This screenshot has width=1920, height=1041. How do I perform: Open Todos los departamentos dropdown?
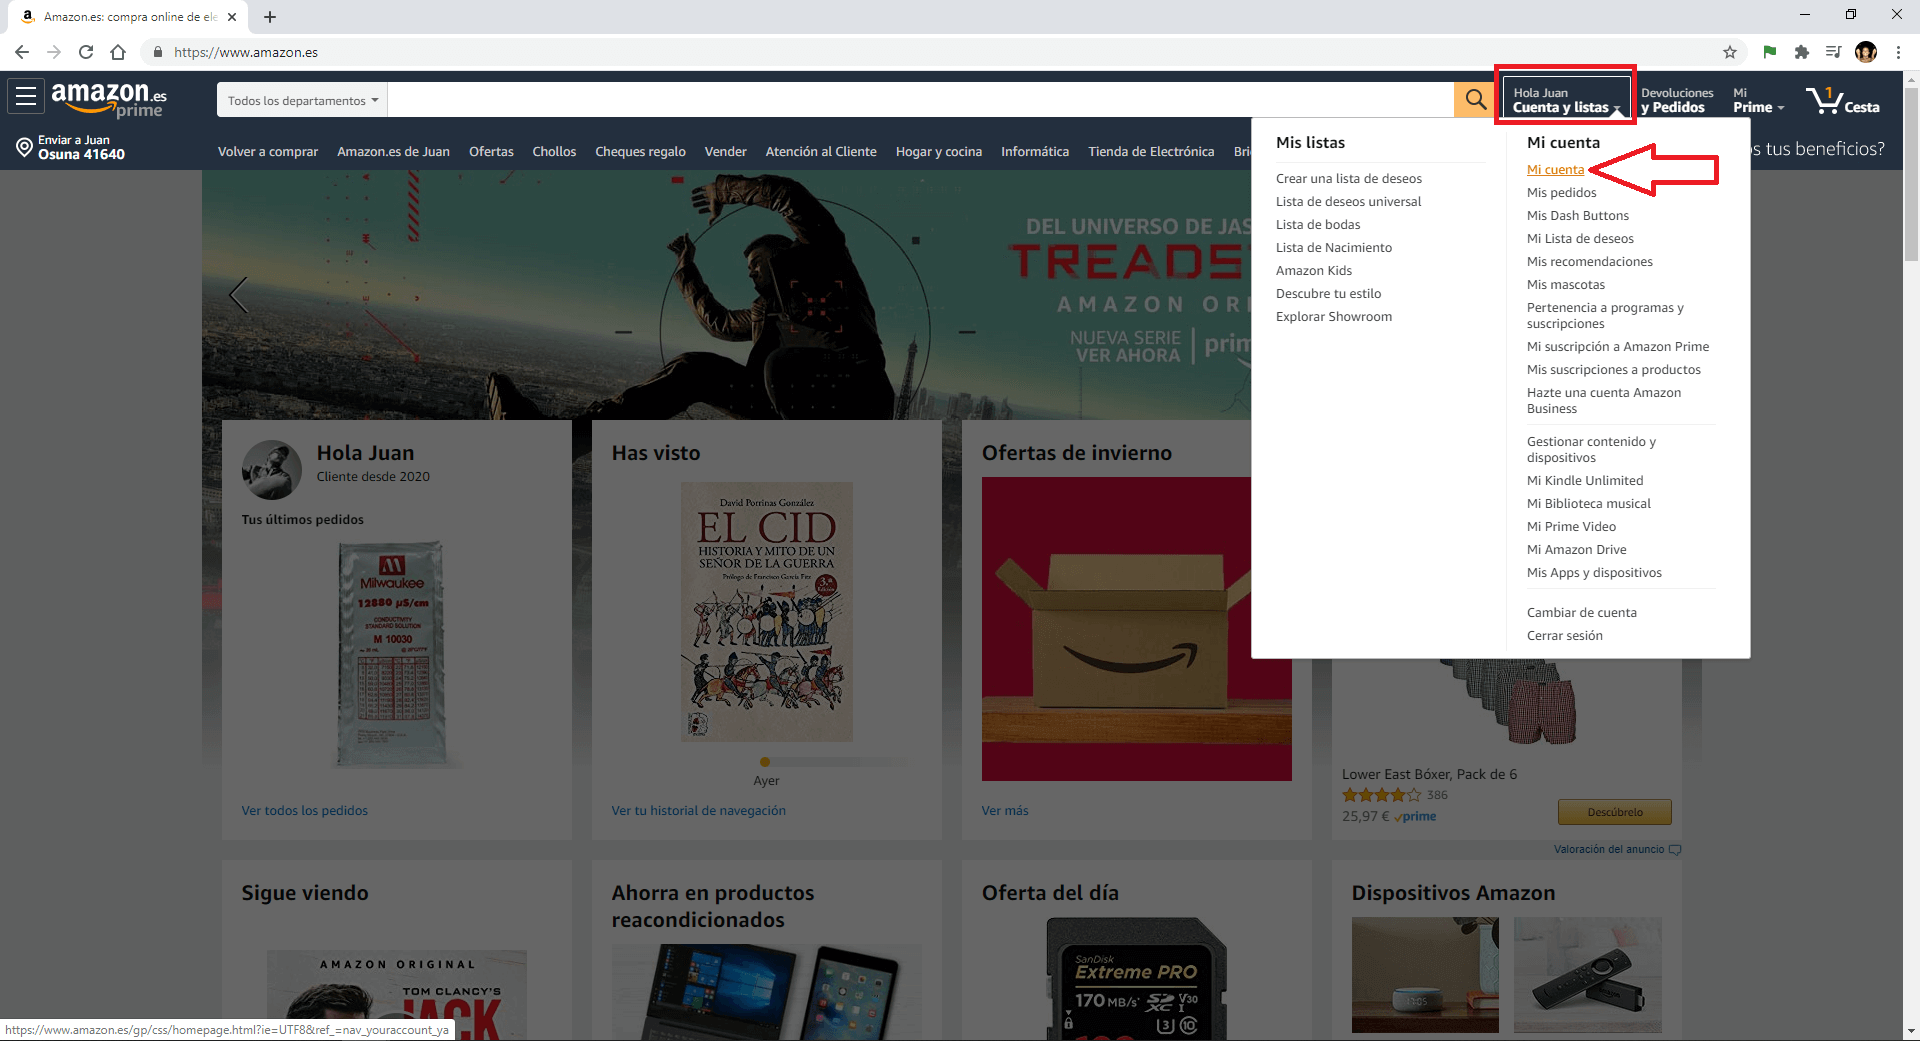click(x=303, y=100)
